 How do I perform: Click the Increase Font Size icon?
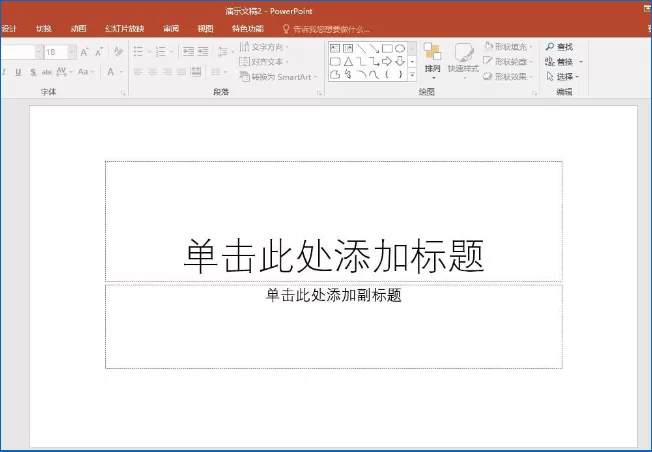click(84, 52)
